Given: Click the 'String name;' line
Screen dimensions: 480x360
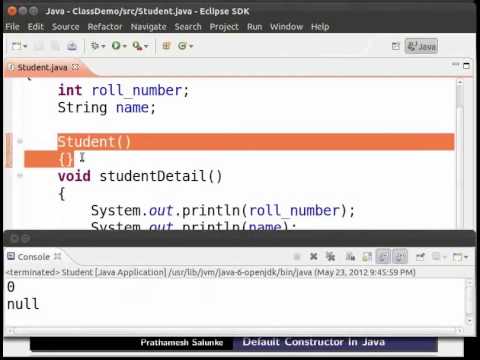Looking at the screenshot, I should [x=107, y=108].
